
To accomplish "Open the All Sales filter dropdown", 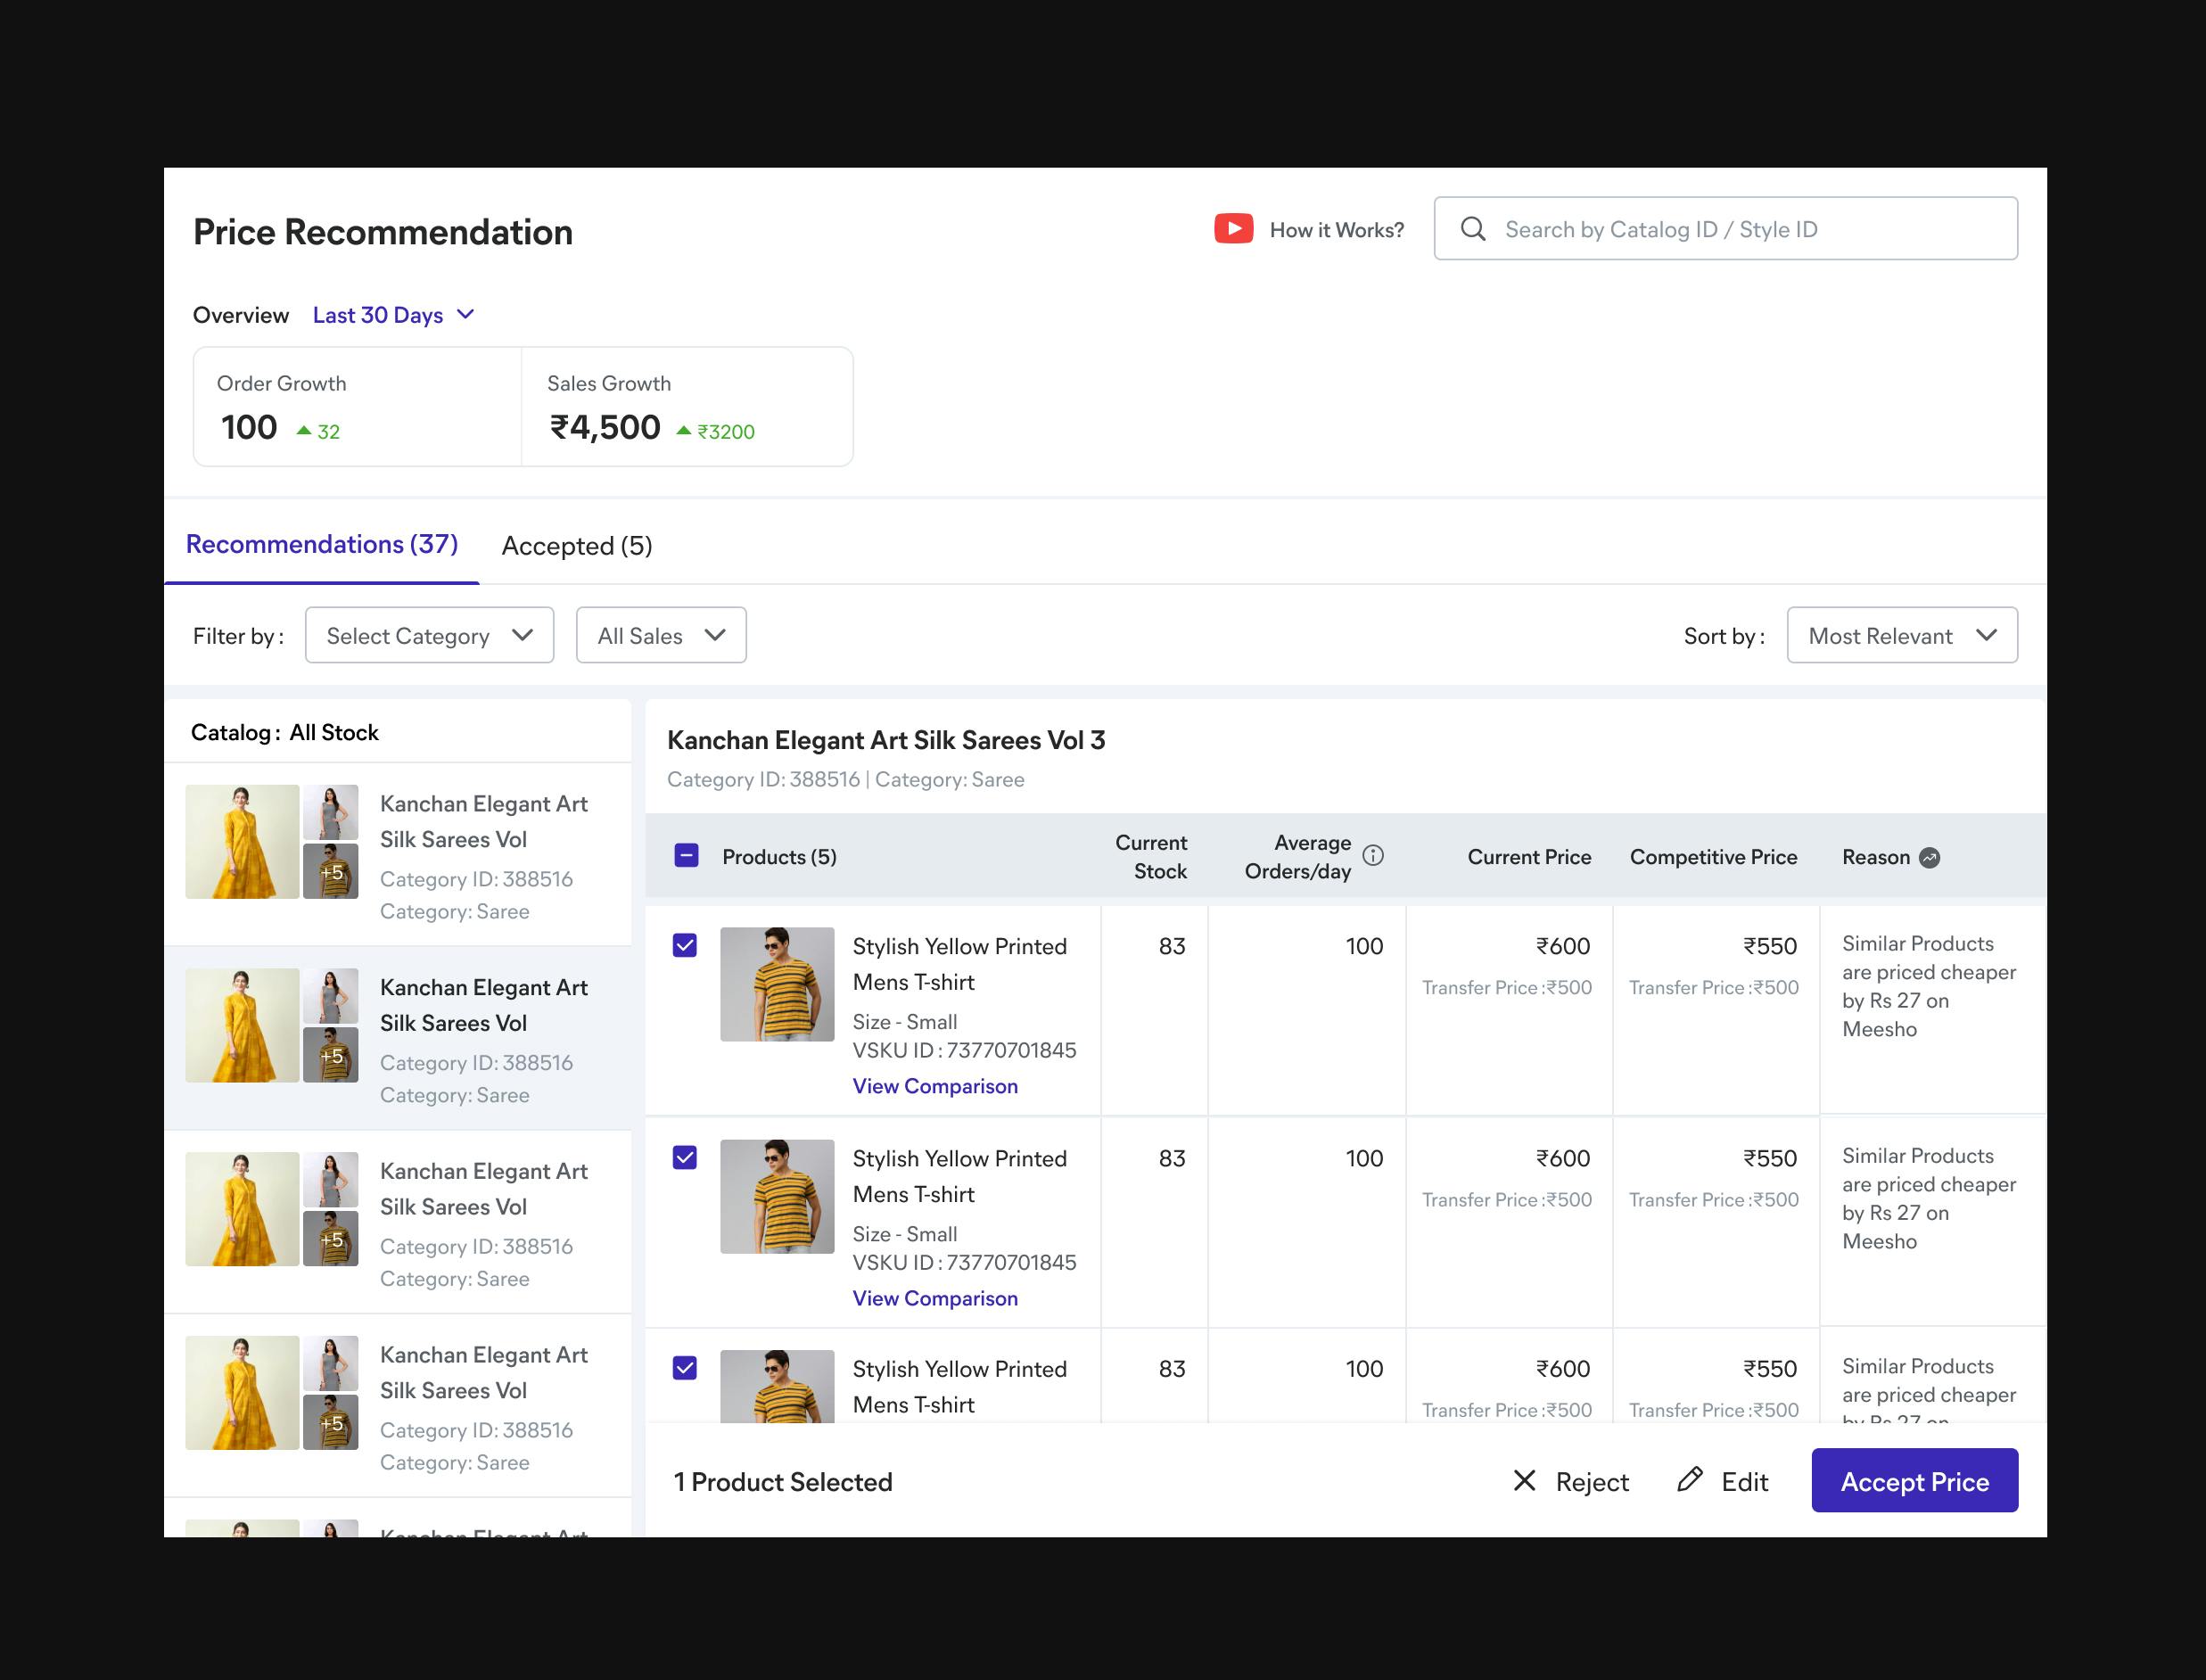I will (x=661, y=635).
